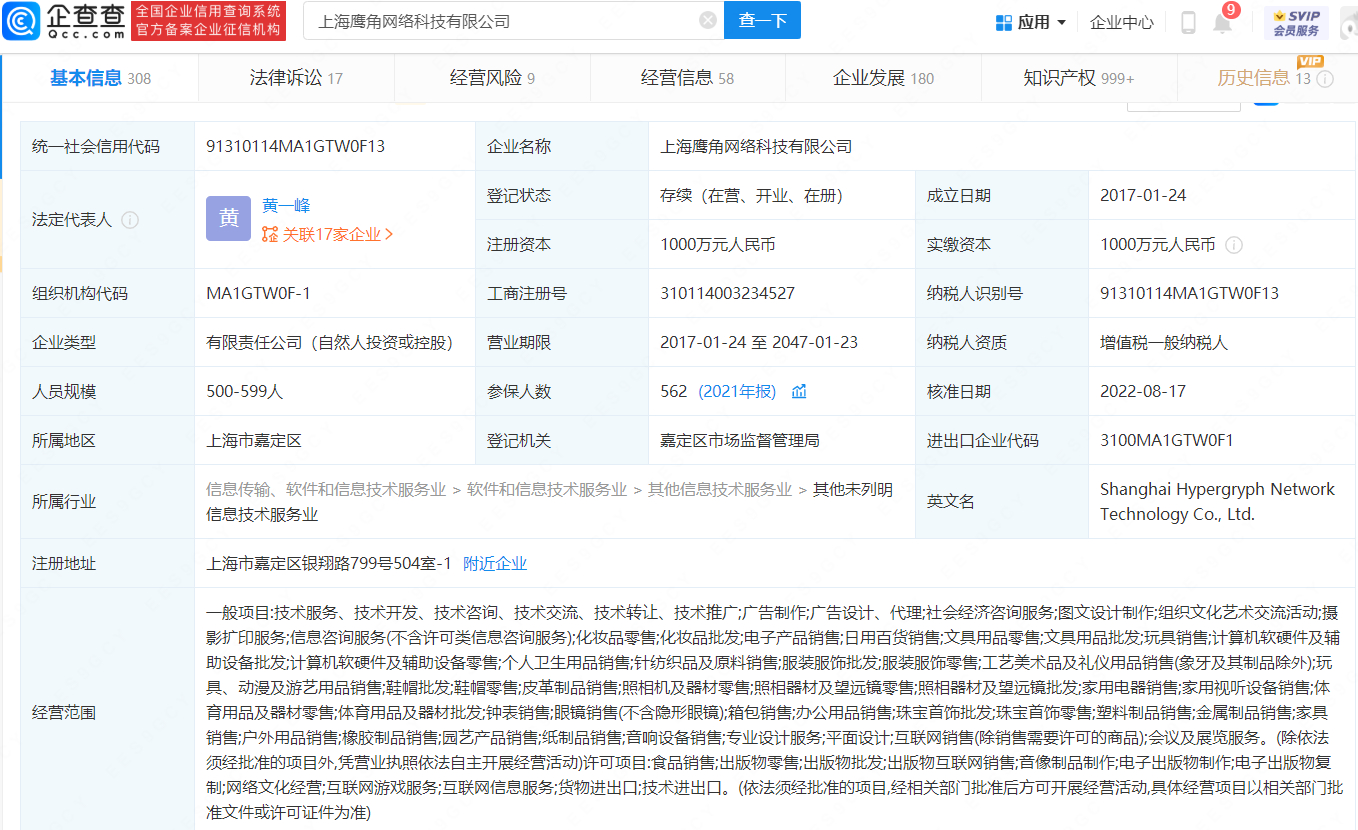Open the notification bell with 9 alerts
Image resolution: width=1358 pixels, height=830 pixels.
tap(1221, 22)
